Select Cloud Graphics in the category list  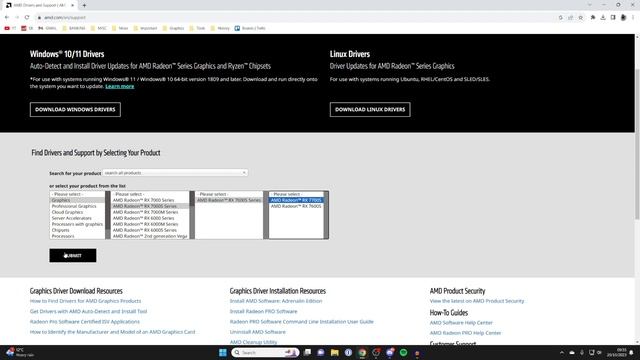click(77, 212)
